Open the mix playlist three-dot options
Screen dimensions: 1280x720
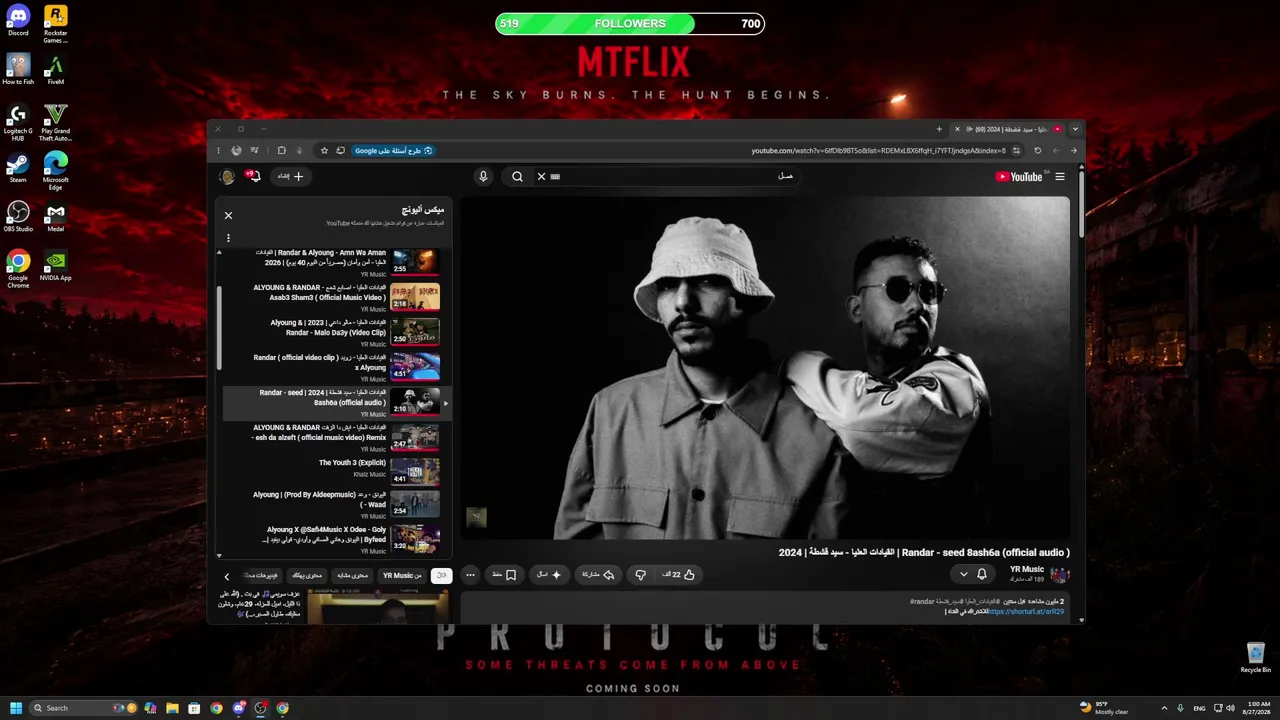point(228,238)
